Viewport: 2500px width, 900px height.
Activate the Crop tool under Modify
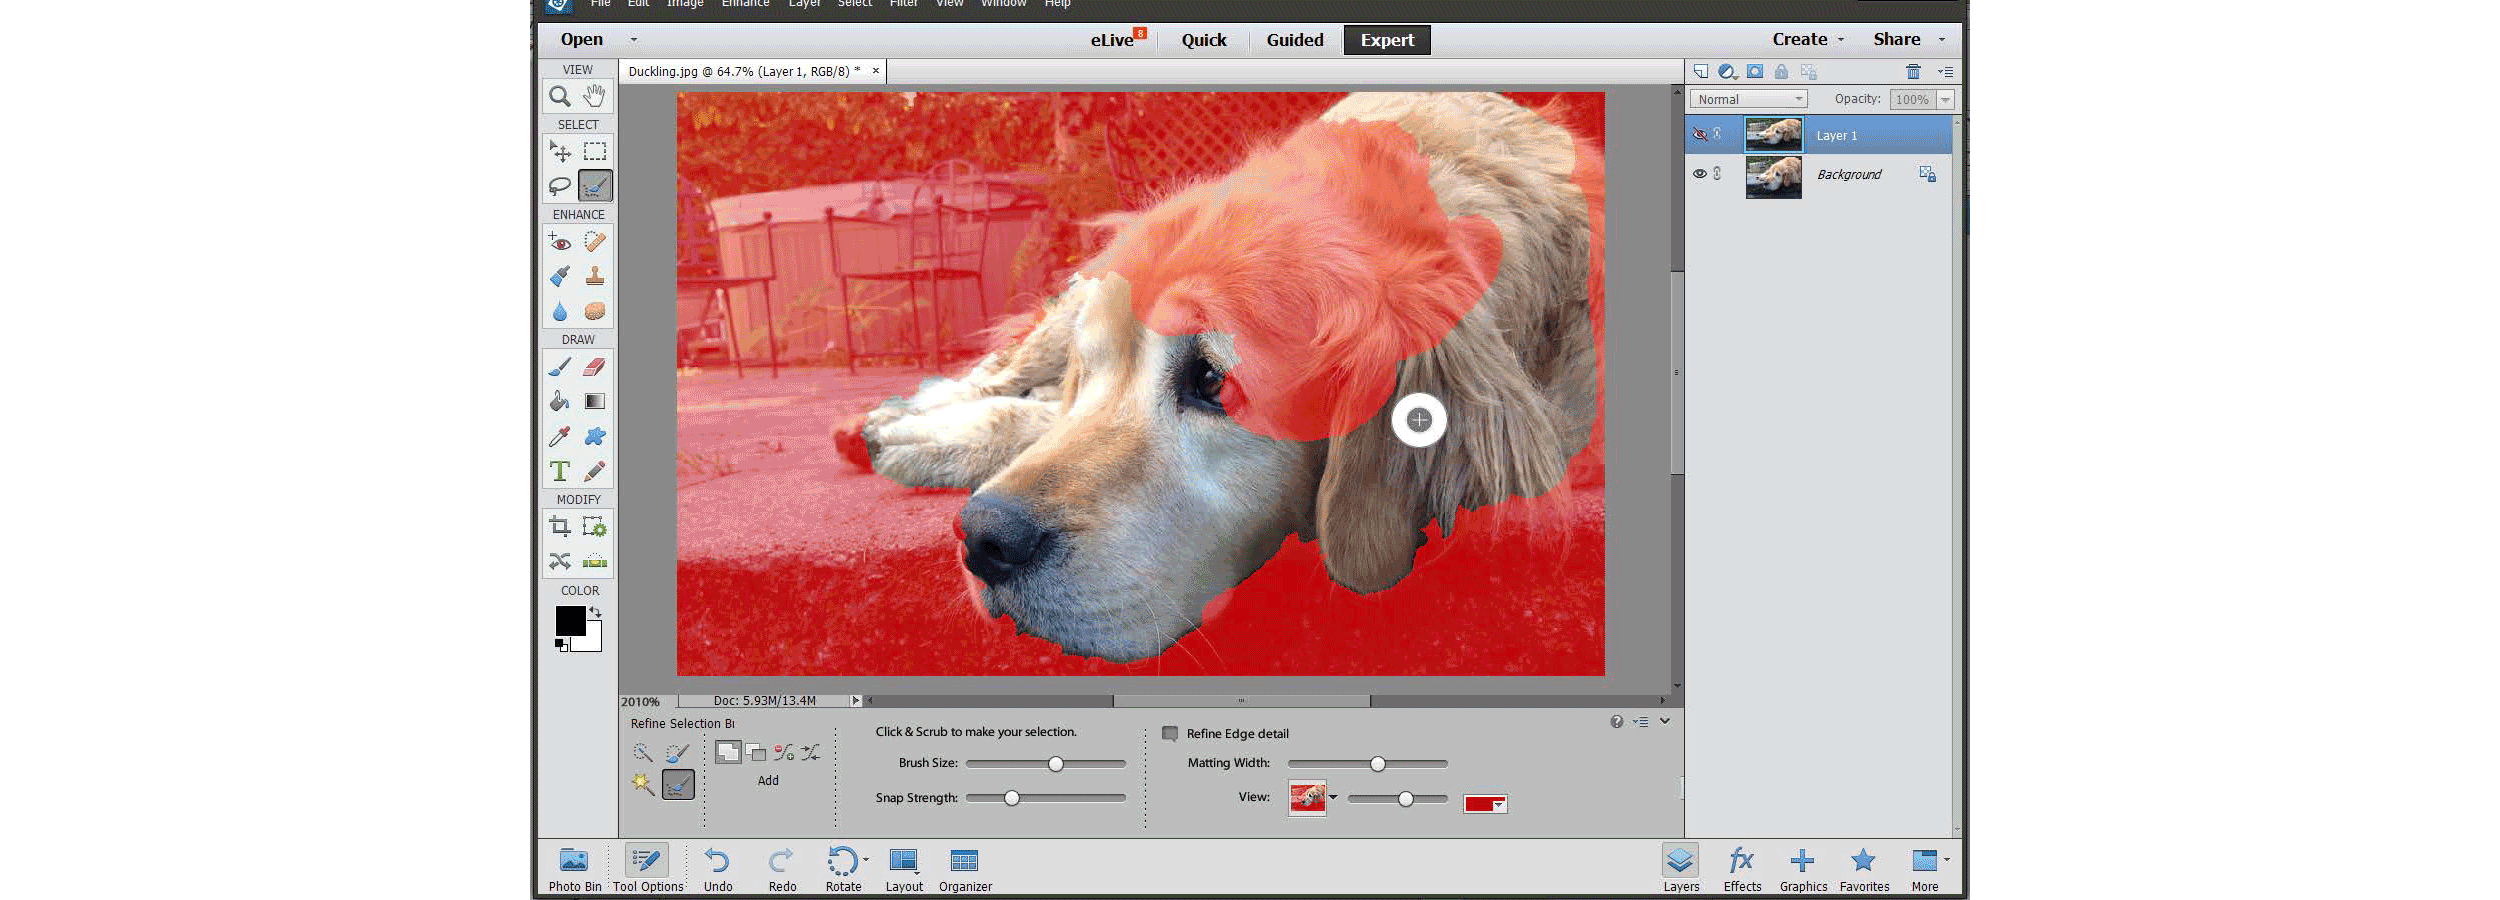click(560, 525)
